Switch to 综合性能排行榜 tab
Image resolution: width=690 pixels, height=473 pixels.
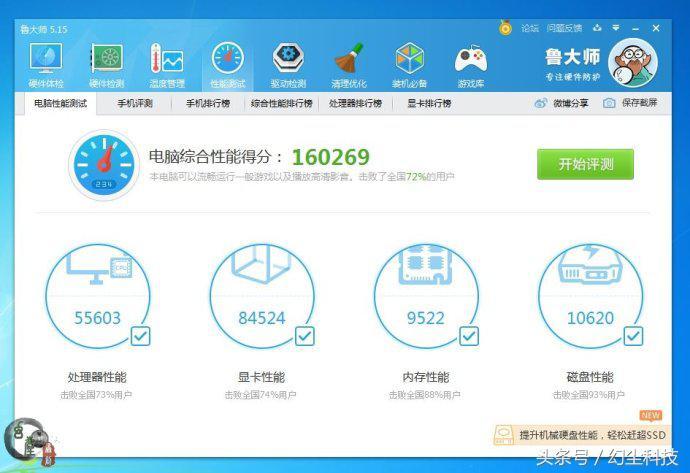tap(282, 103)
